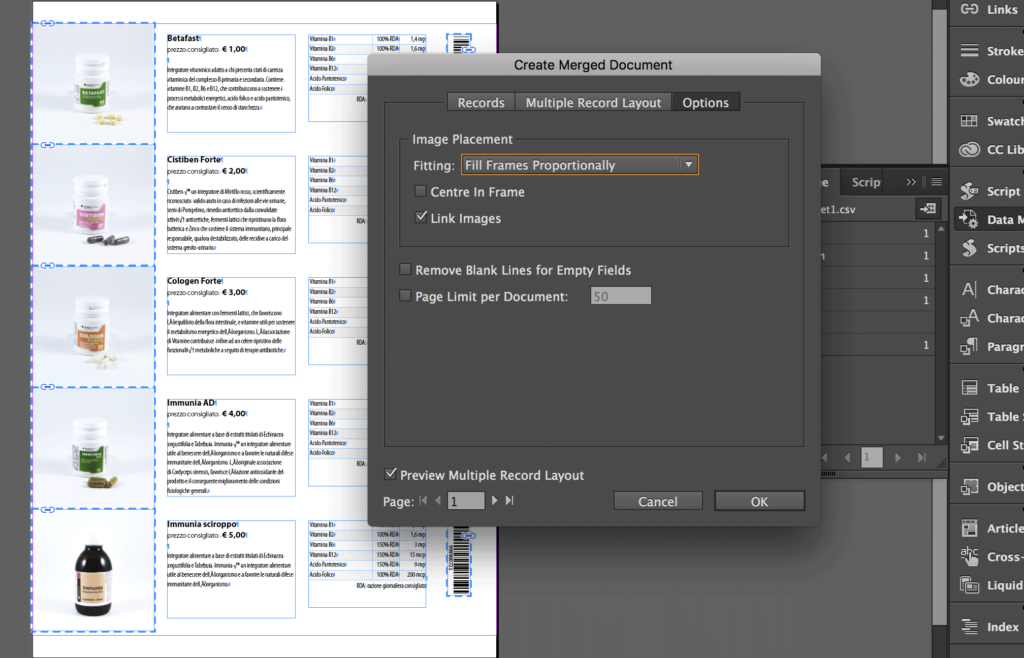
Task: Open the Data Merge panel flyout menu
Action: click(936, 182)
